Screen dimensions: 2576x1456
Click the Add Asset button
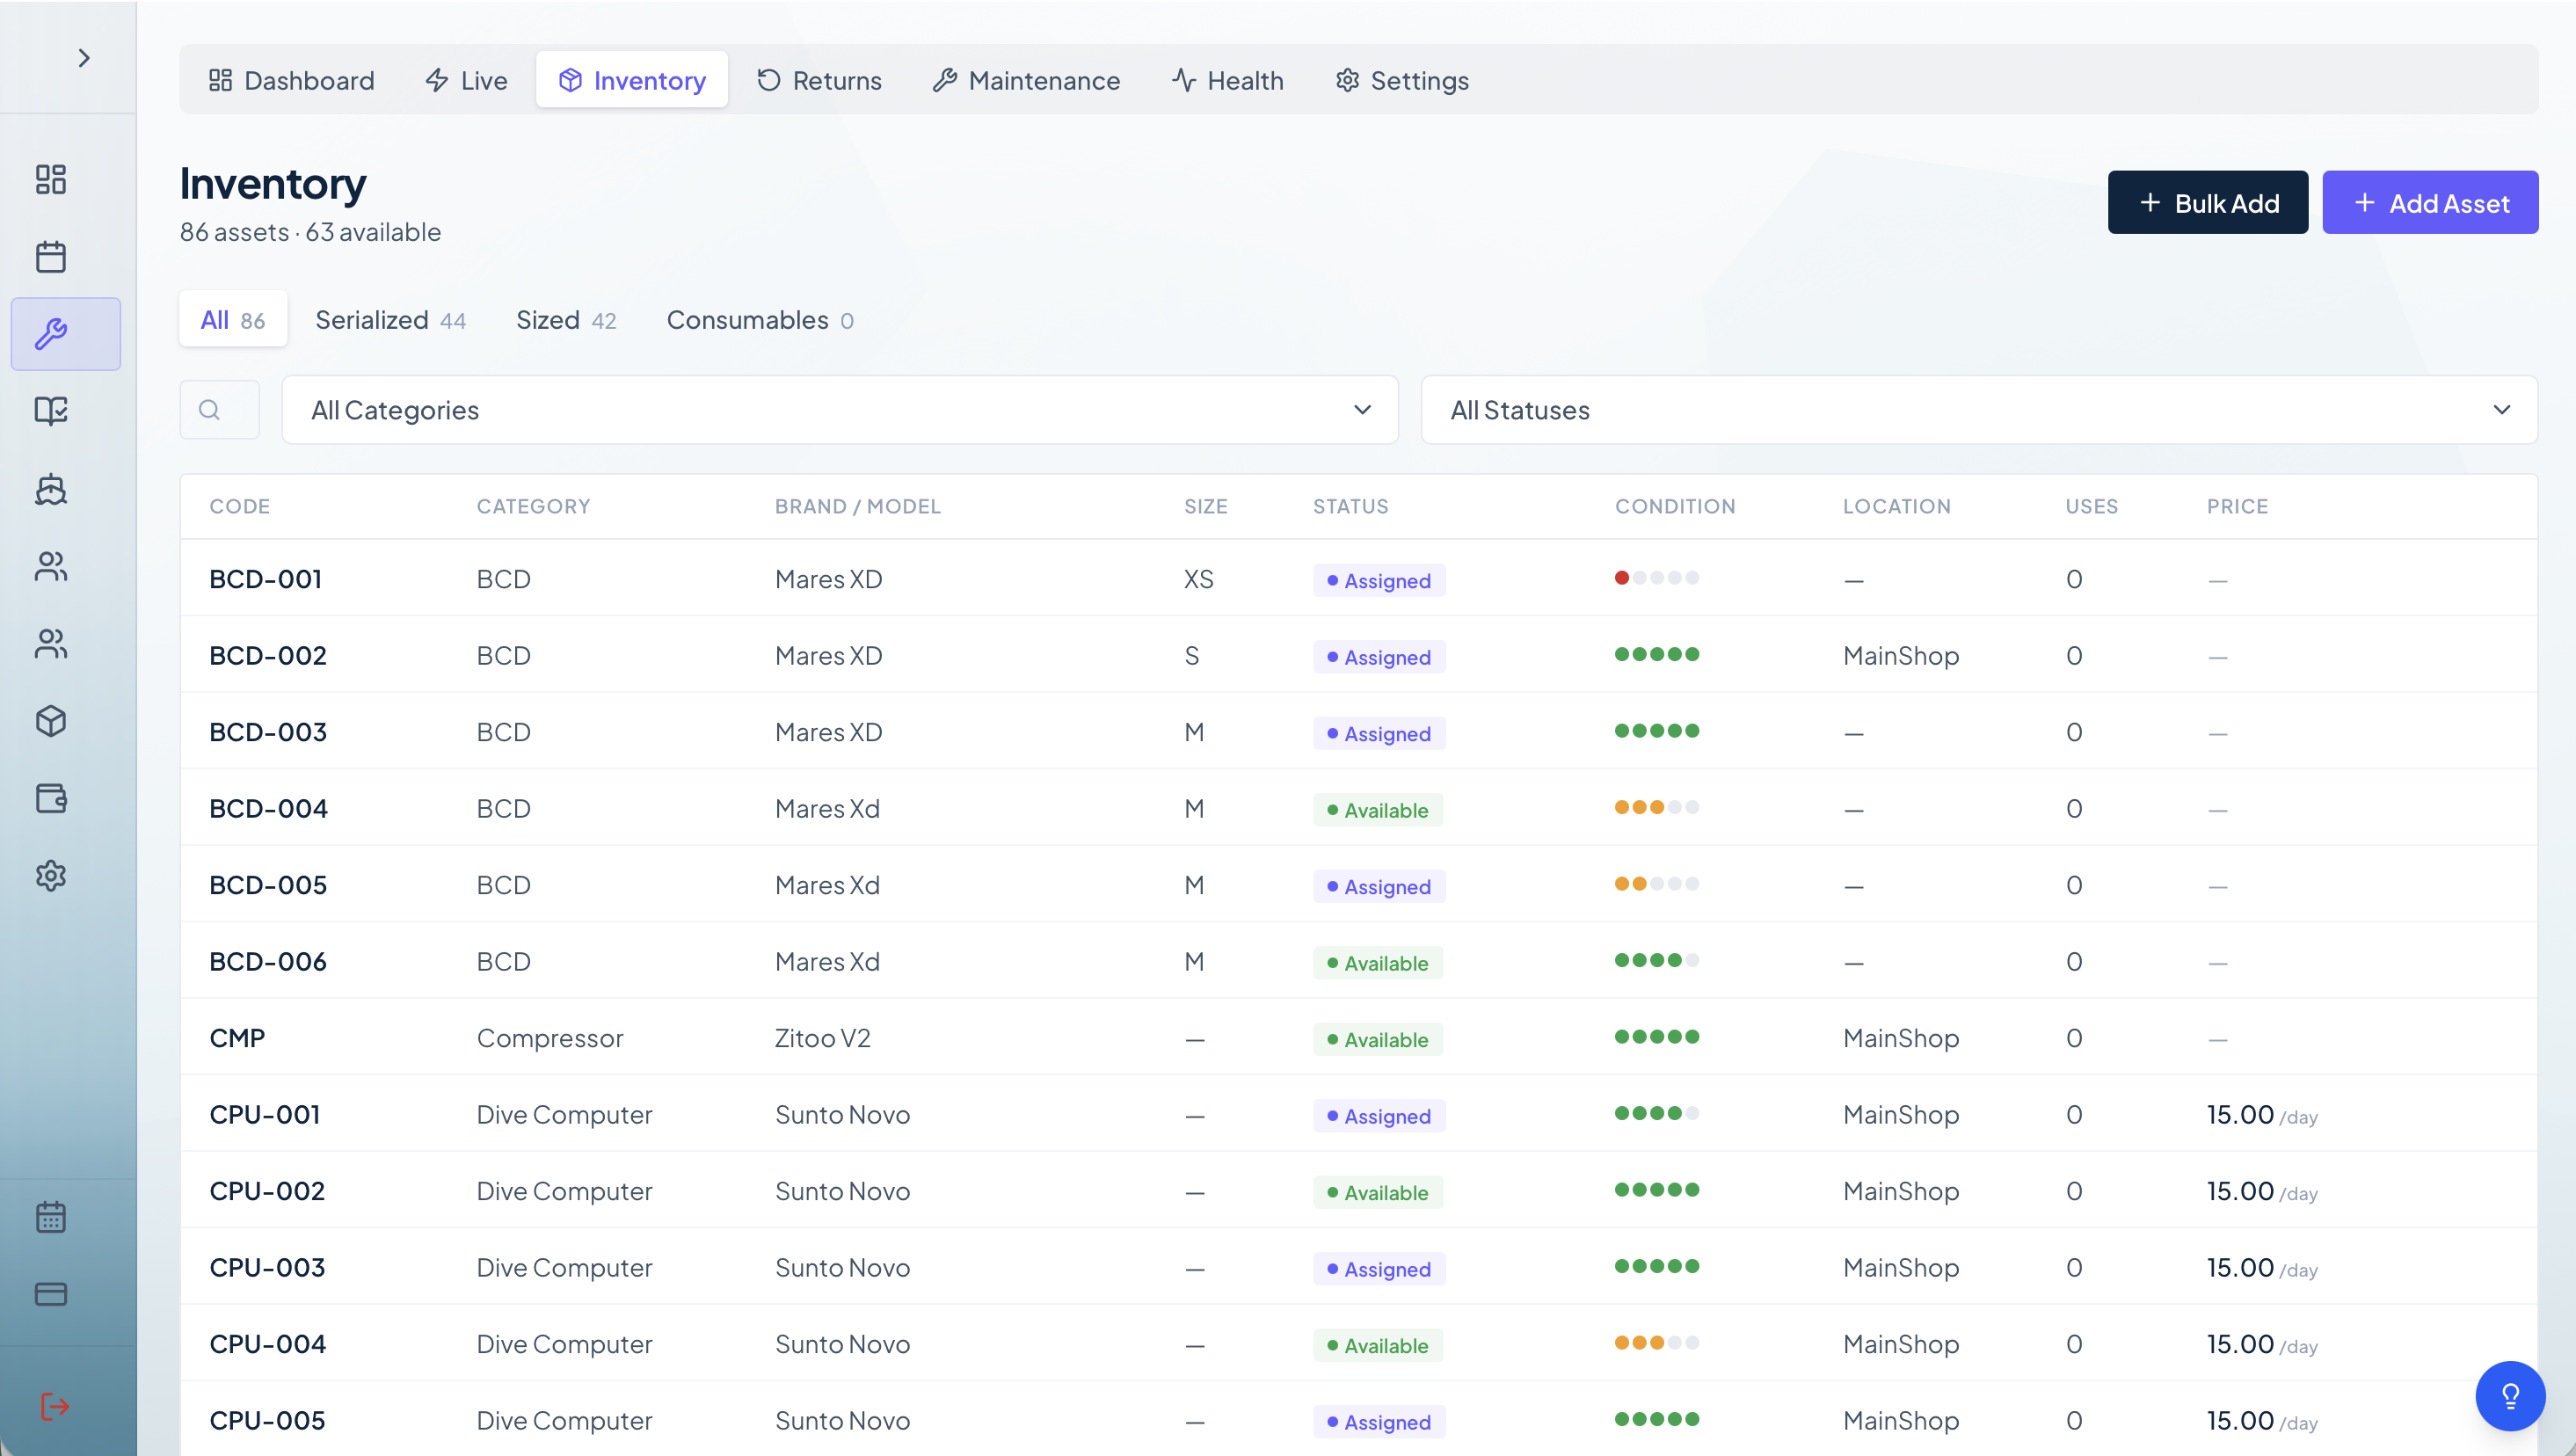coord(2430,203)
